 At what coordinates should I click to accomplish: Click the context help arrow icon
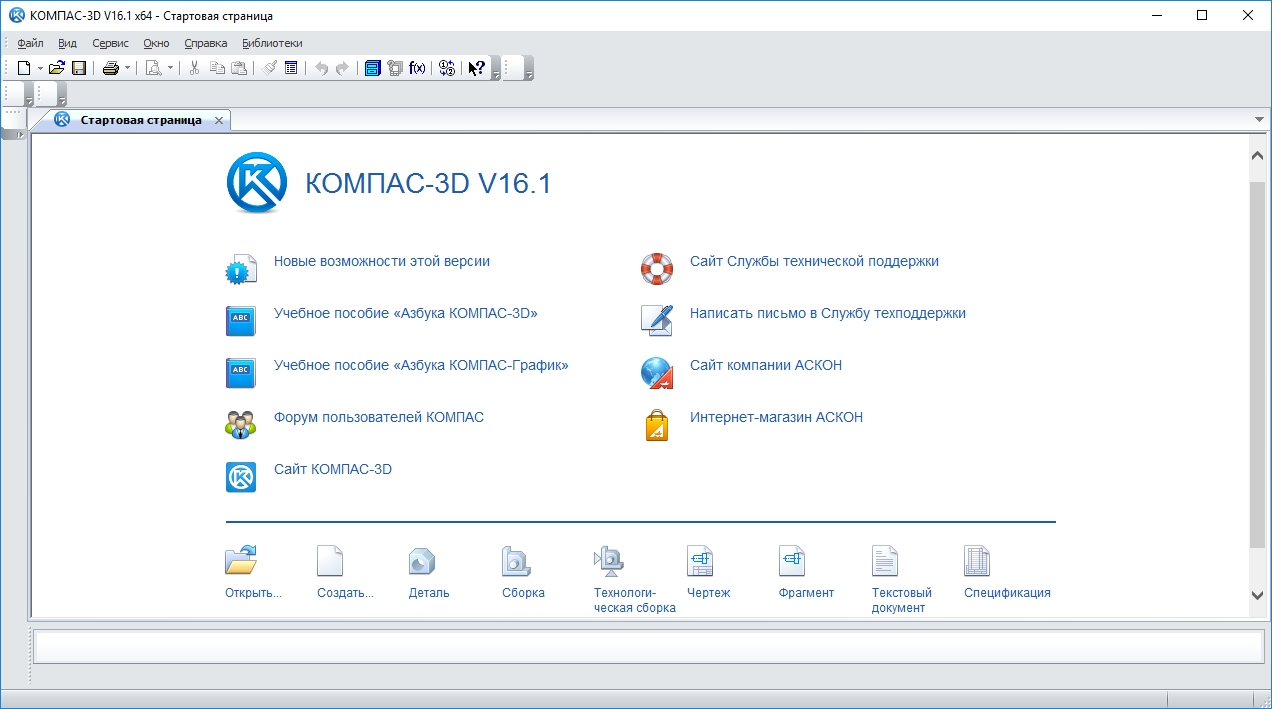[x=477, y=68]
